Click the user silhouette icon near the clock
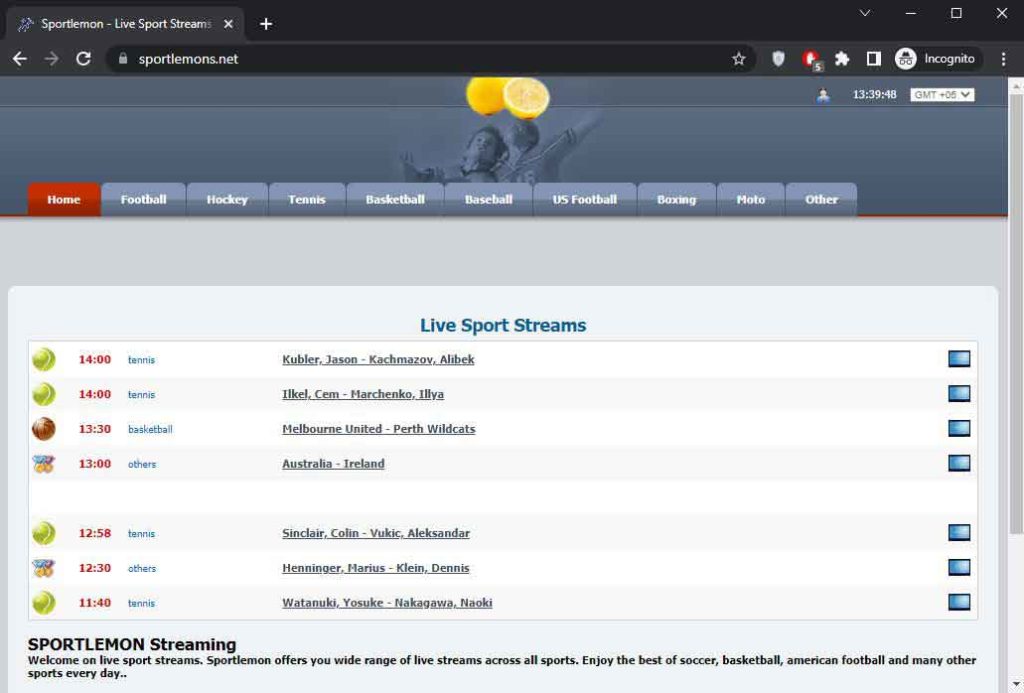Screen dimensions: 1024x693 822,93
